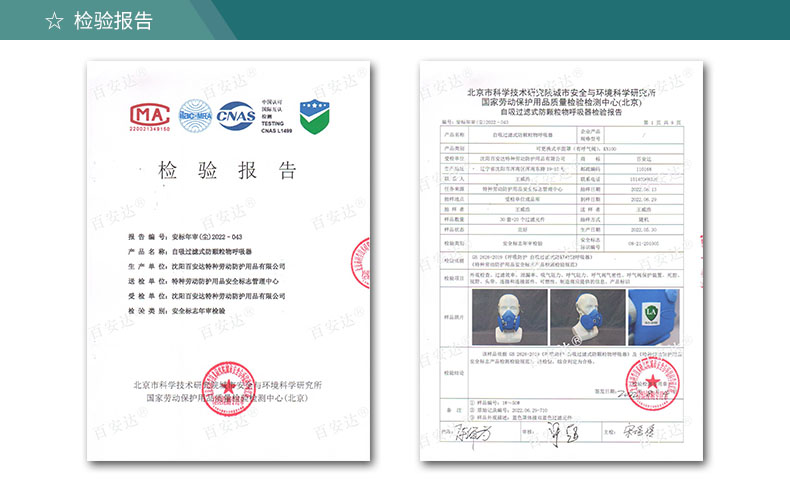Screen dimensions: 790x480
Task: Click the middle handwritten signature
Action: (x=563, y=434)
